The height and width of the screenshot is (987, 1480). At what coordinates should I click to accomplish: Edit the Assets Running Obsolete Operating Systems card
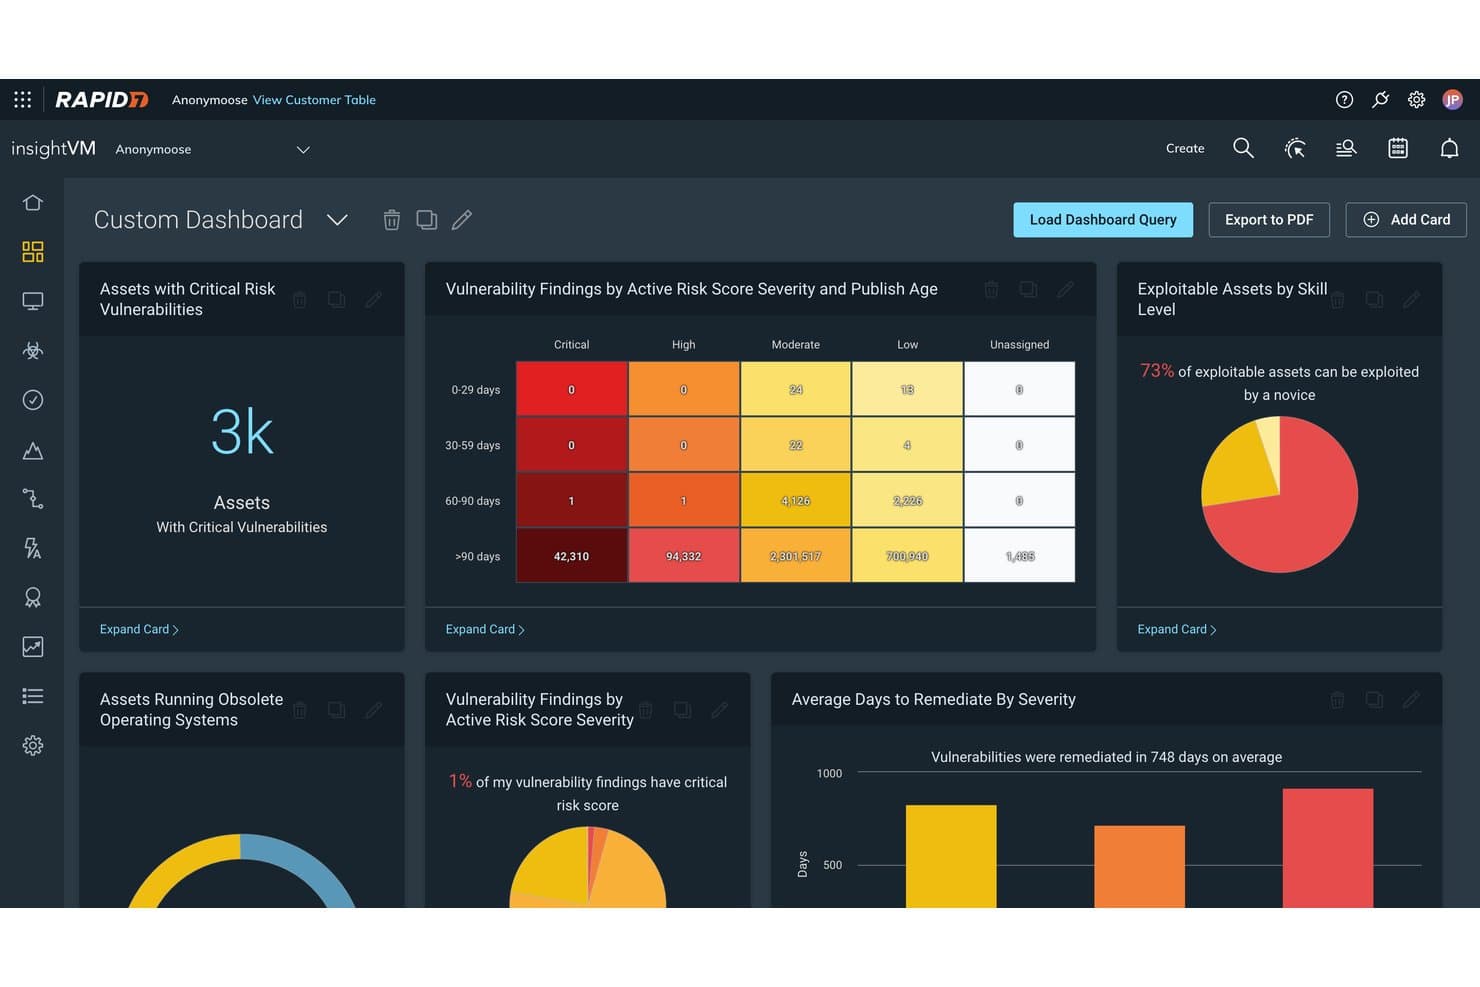coord(373,710)
